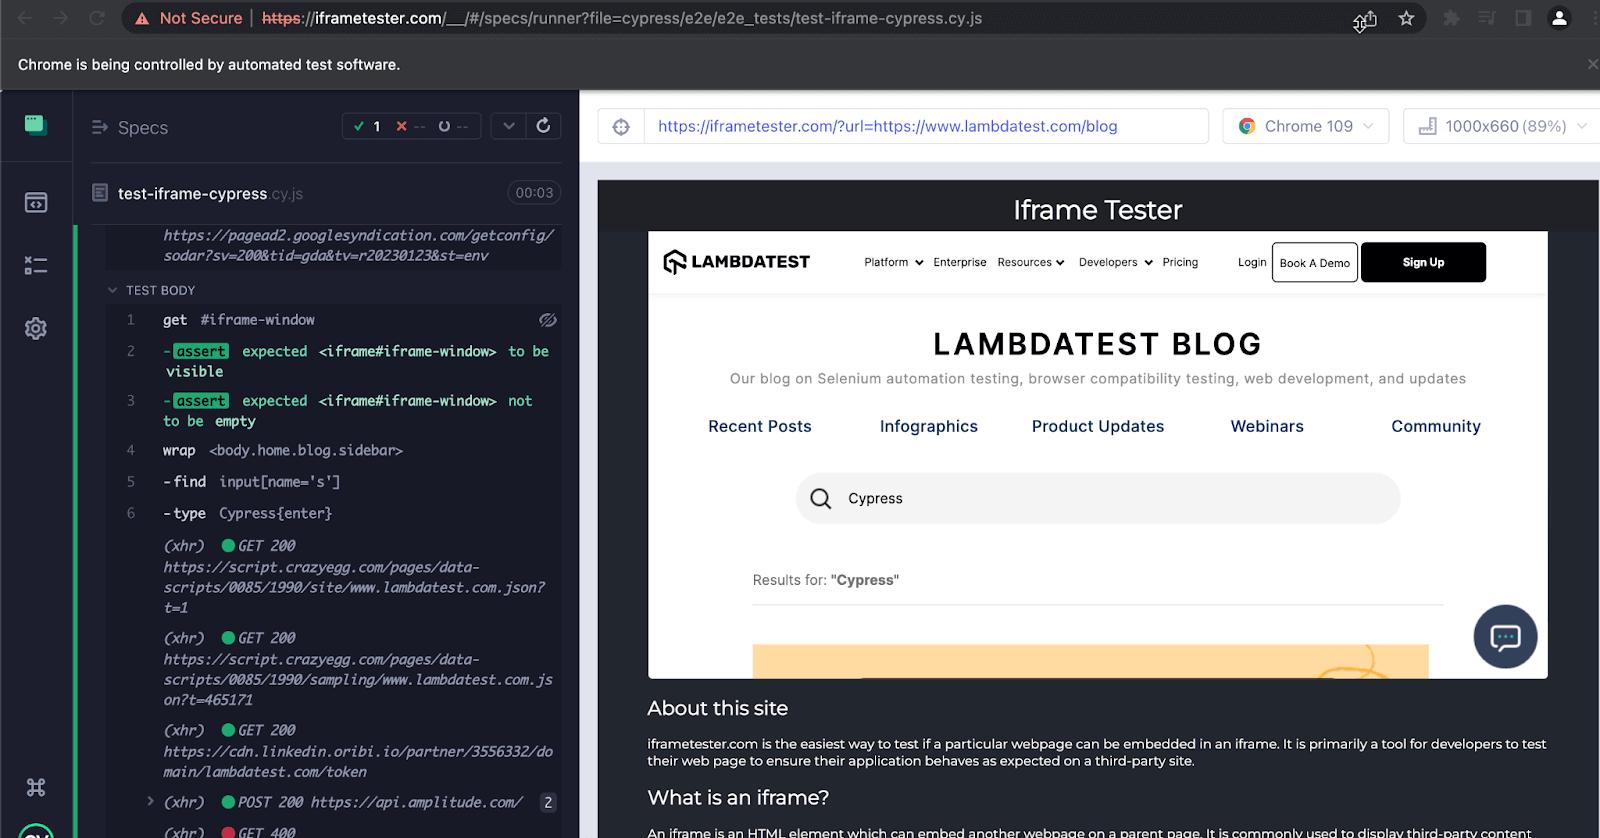
Task: Click the blog search input containing Cypress
Action: tap(1098, 498)
